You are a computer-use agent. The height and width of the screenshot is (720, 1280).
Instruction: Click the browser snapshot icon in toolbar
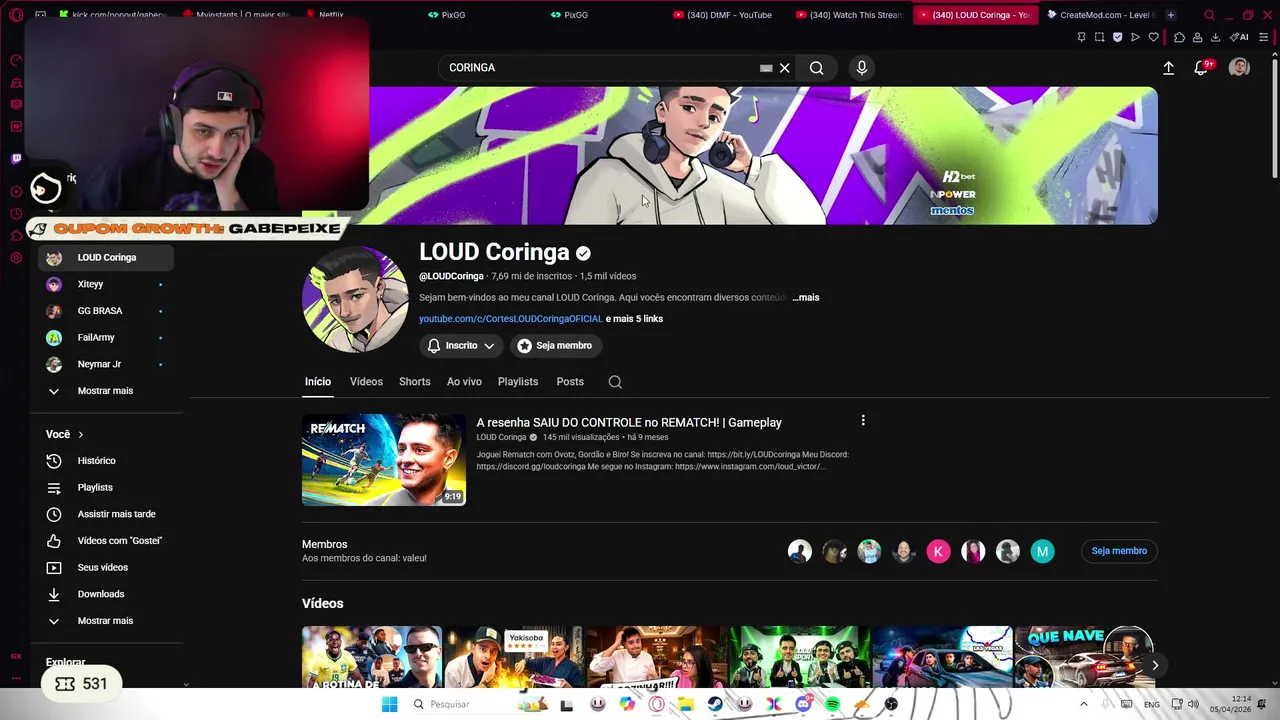(x=1099, y=37)
